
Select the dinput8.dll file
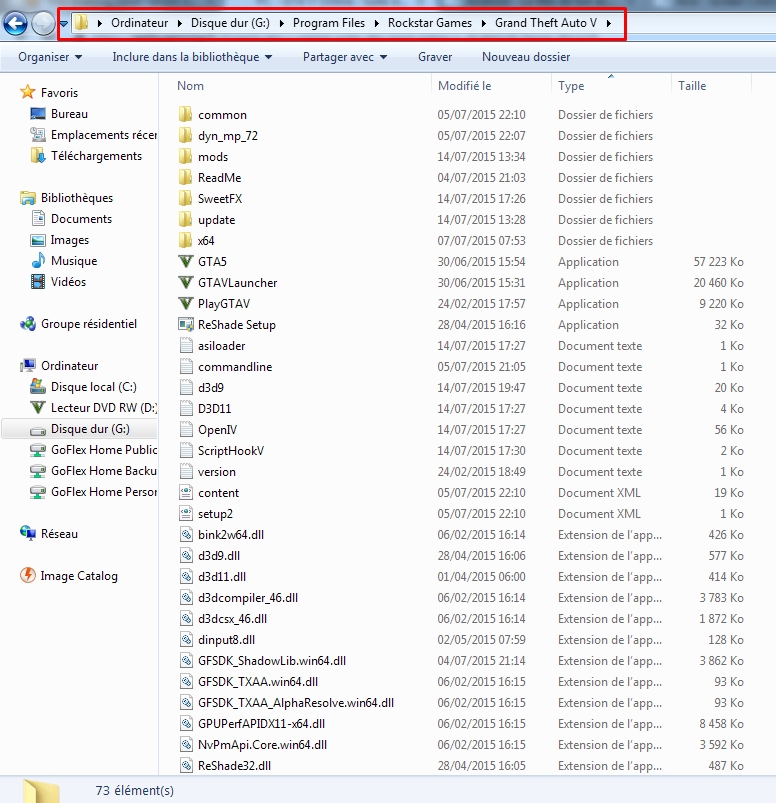226,640
